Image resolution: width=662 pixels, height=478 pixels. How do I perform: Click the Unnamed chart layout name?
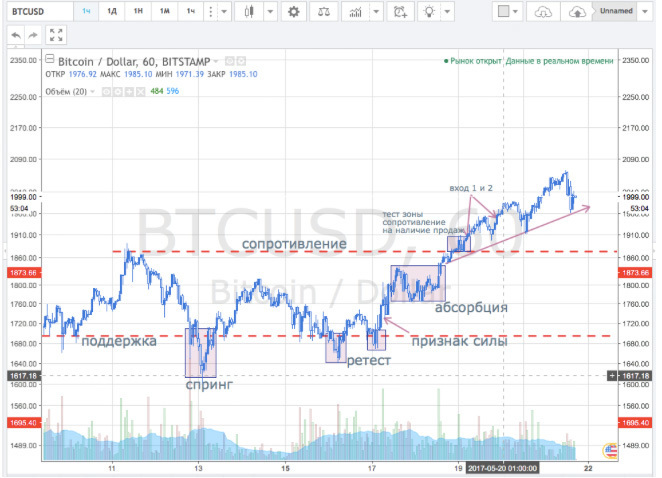coord(616,11)
